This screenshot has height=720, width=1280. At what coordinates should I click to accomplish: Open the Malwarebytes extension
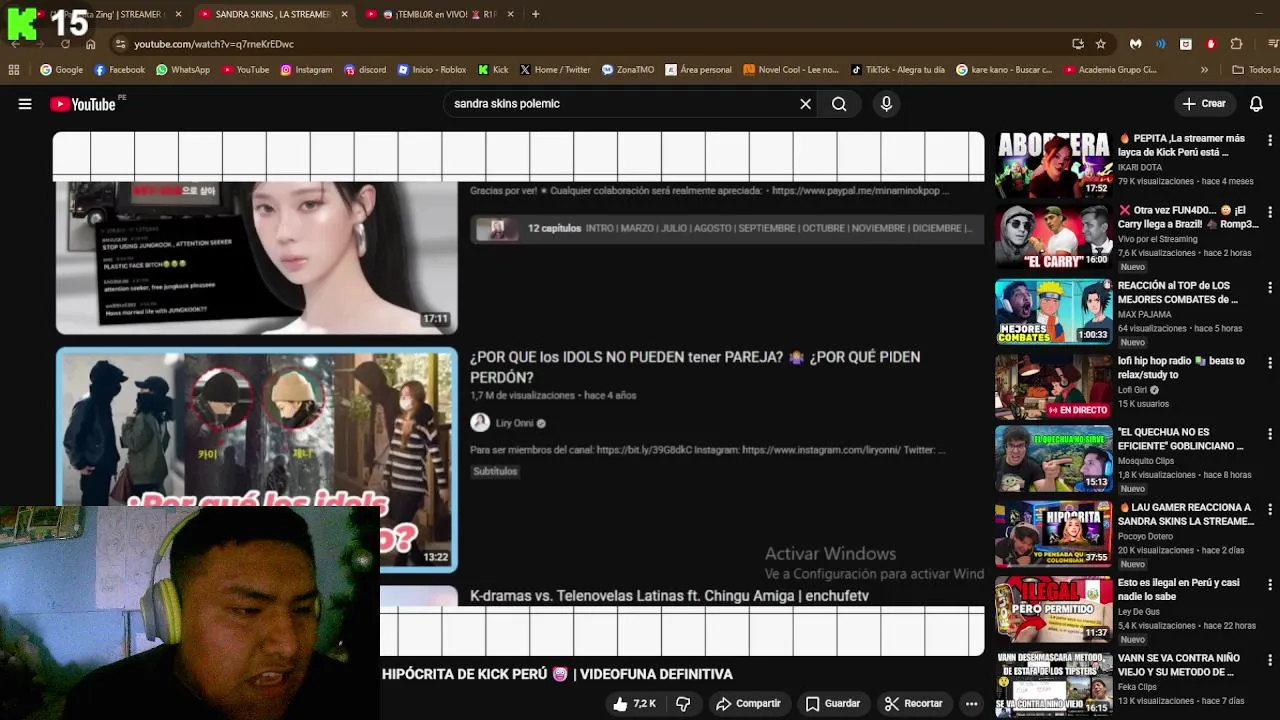point(1136,44)
